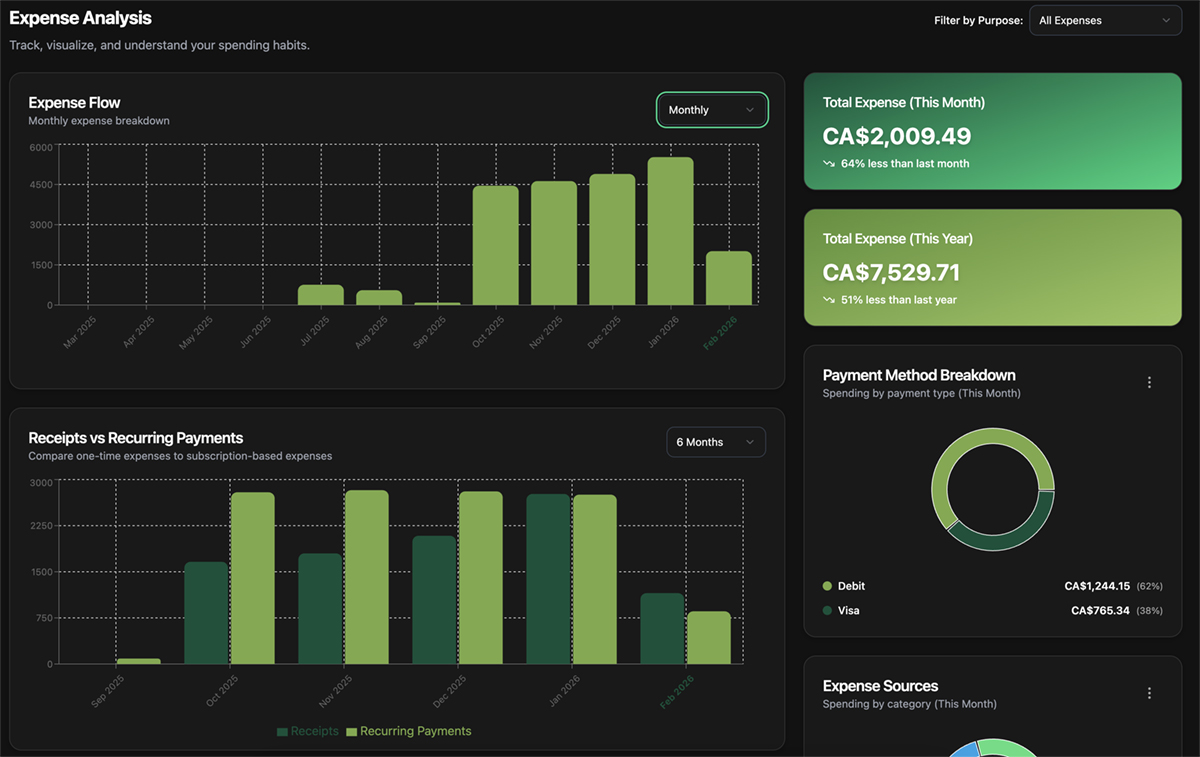Viewport: 1200px width, 757px height.
Task: Toggle the Recurring Payments series in the legend
Action: click(408, 731)
